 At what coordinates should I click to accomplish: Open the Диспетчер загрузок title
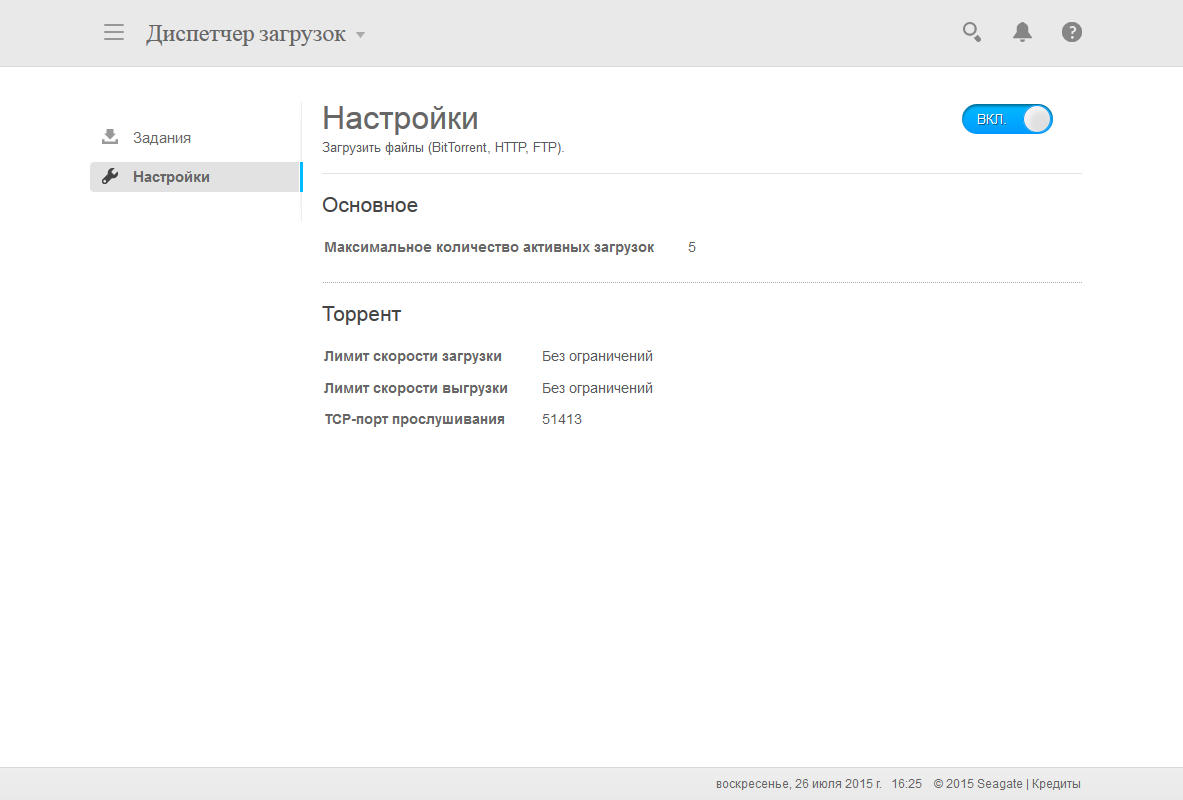(246, 34)
